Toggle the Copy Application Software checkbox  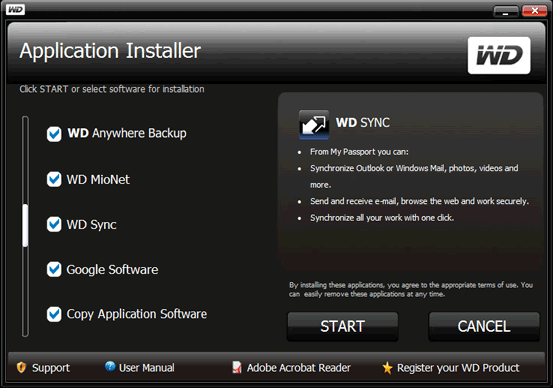[x=54, y=314]
